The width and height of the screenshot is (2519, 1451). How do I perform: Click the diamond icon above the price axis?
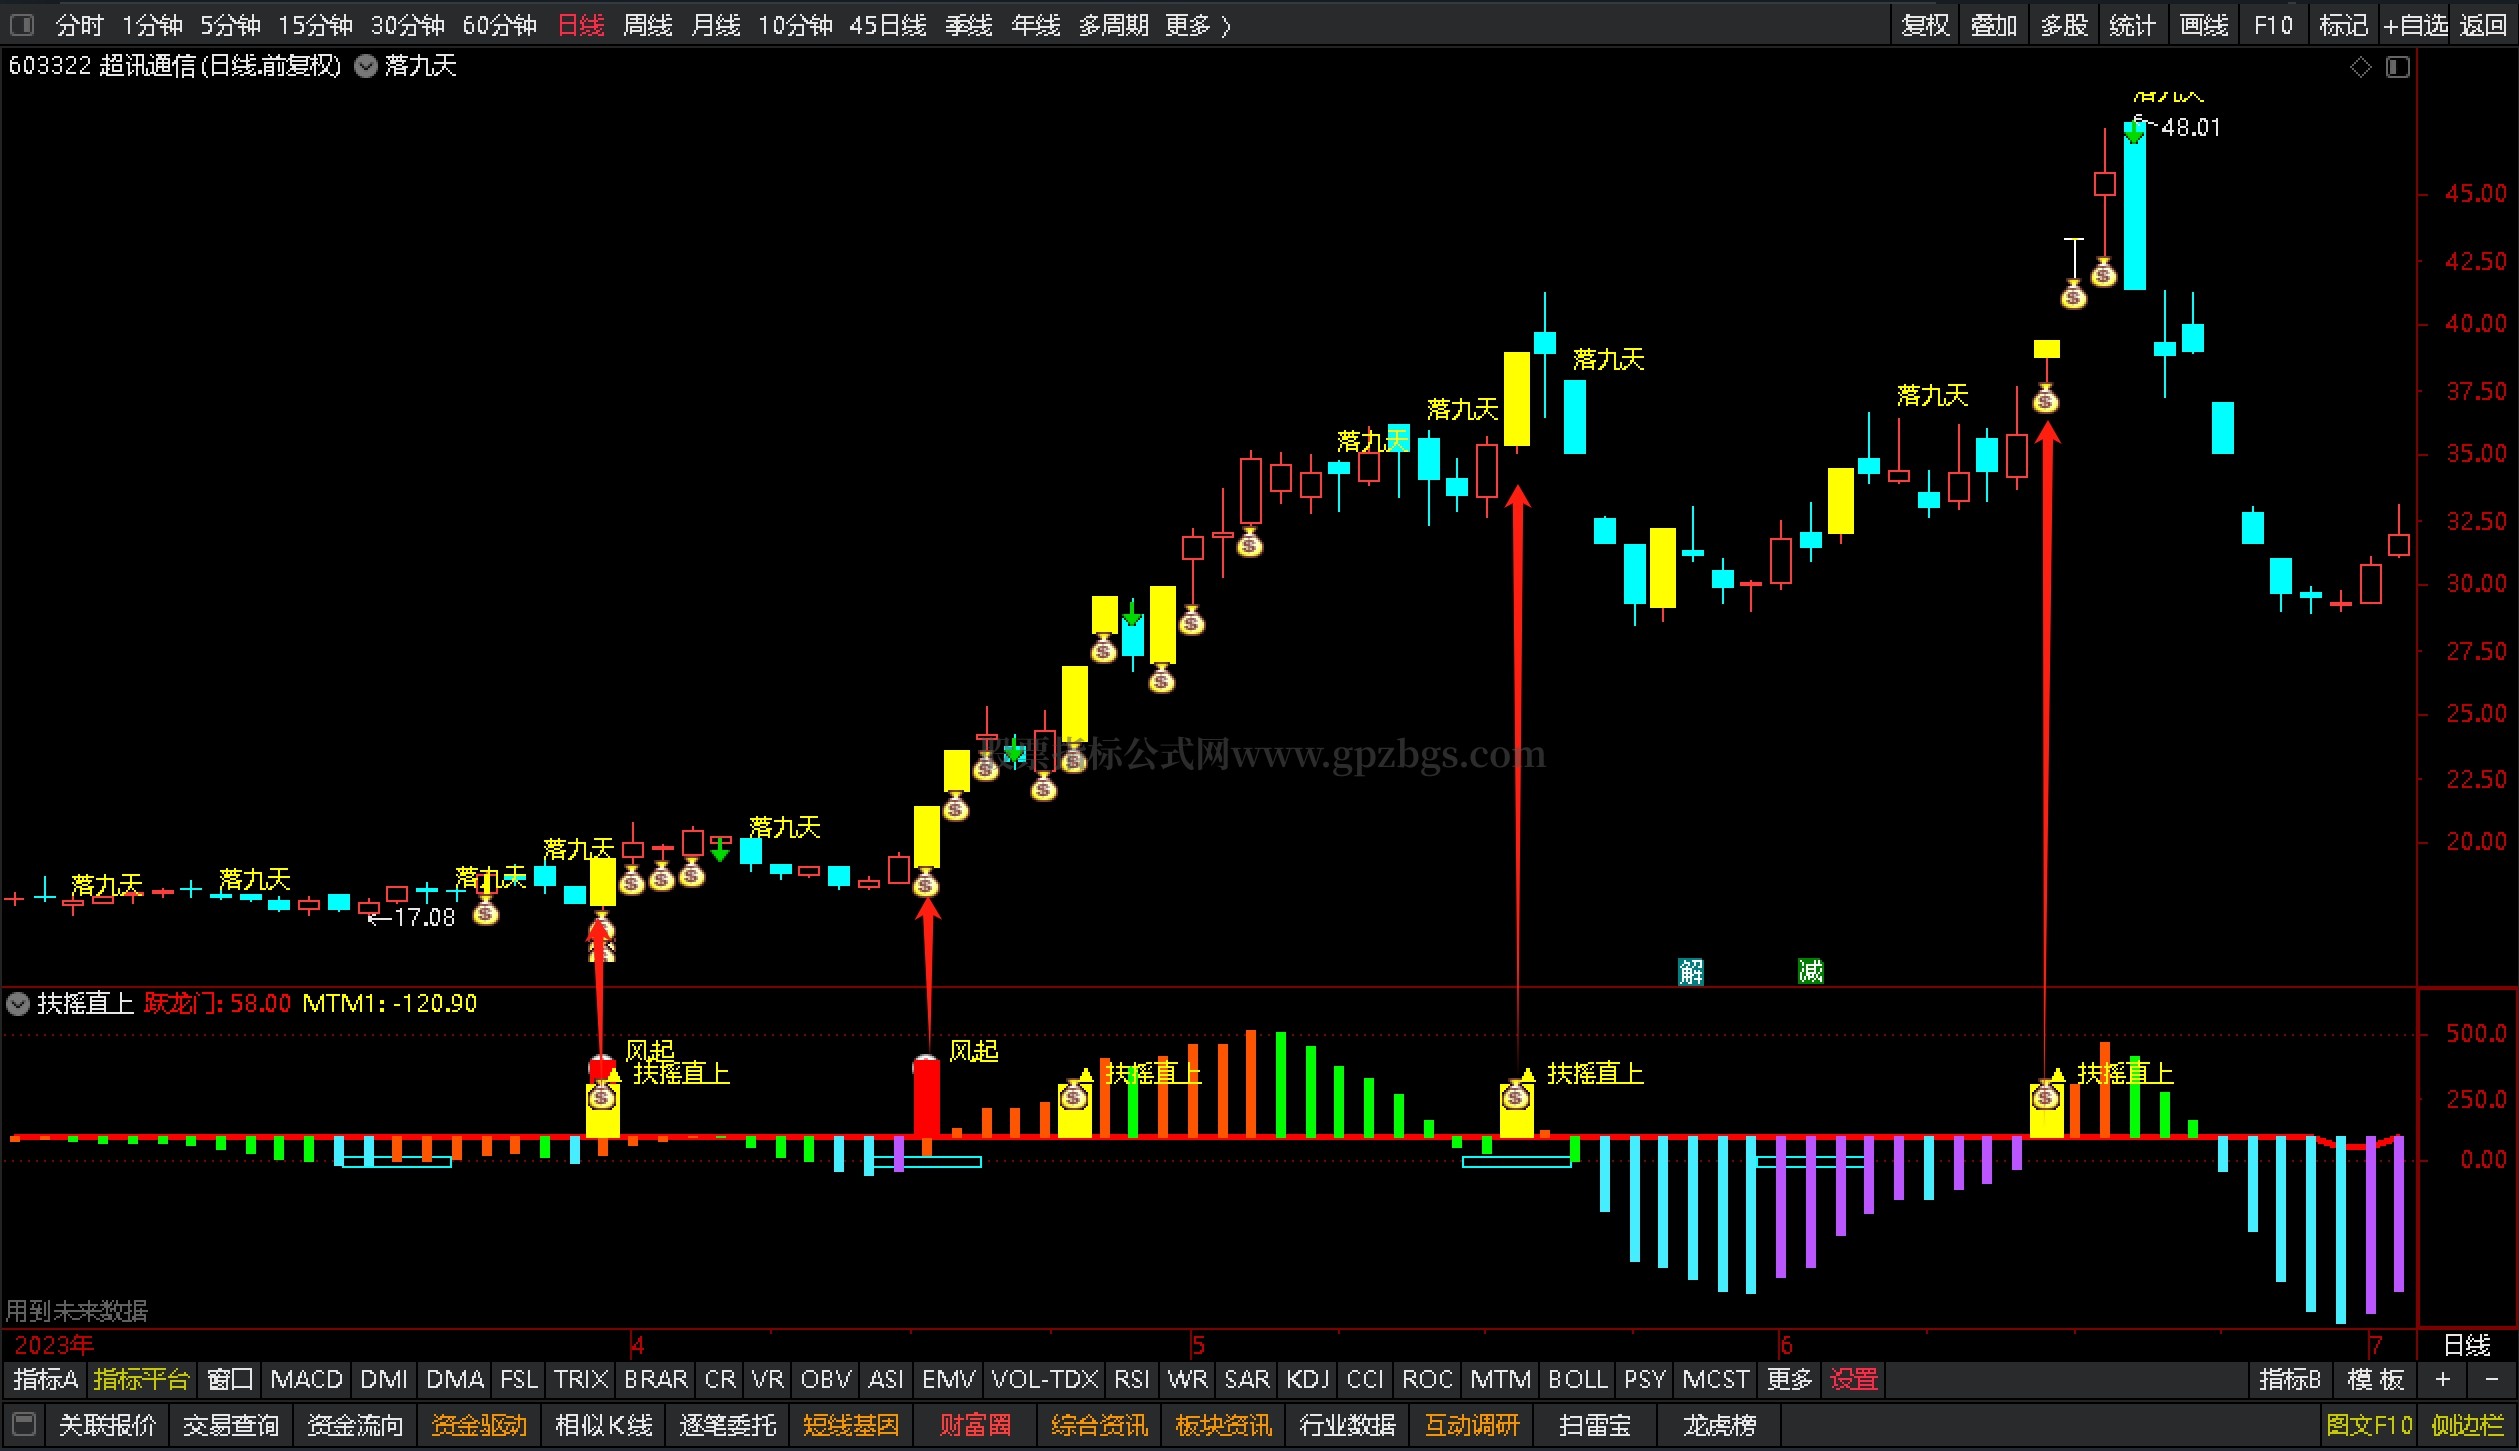[x=2361, y=67]
